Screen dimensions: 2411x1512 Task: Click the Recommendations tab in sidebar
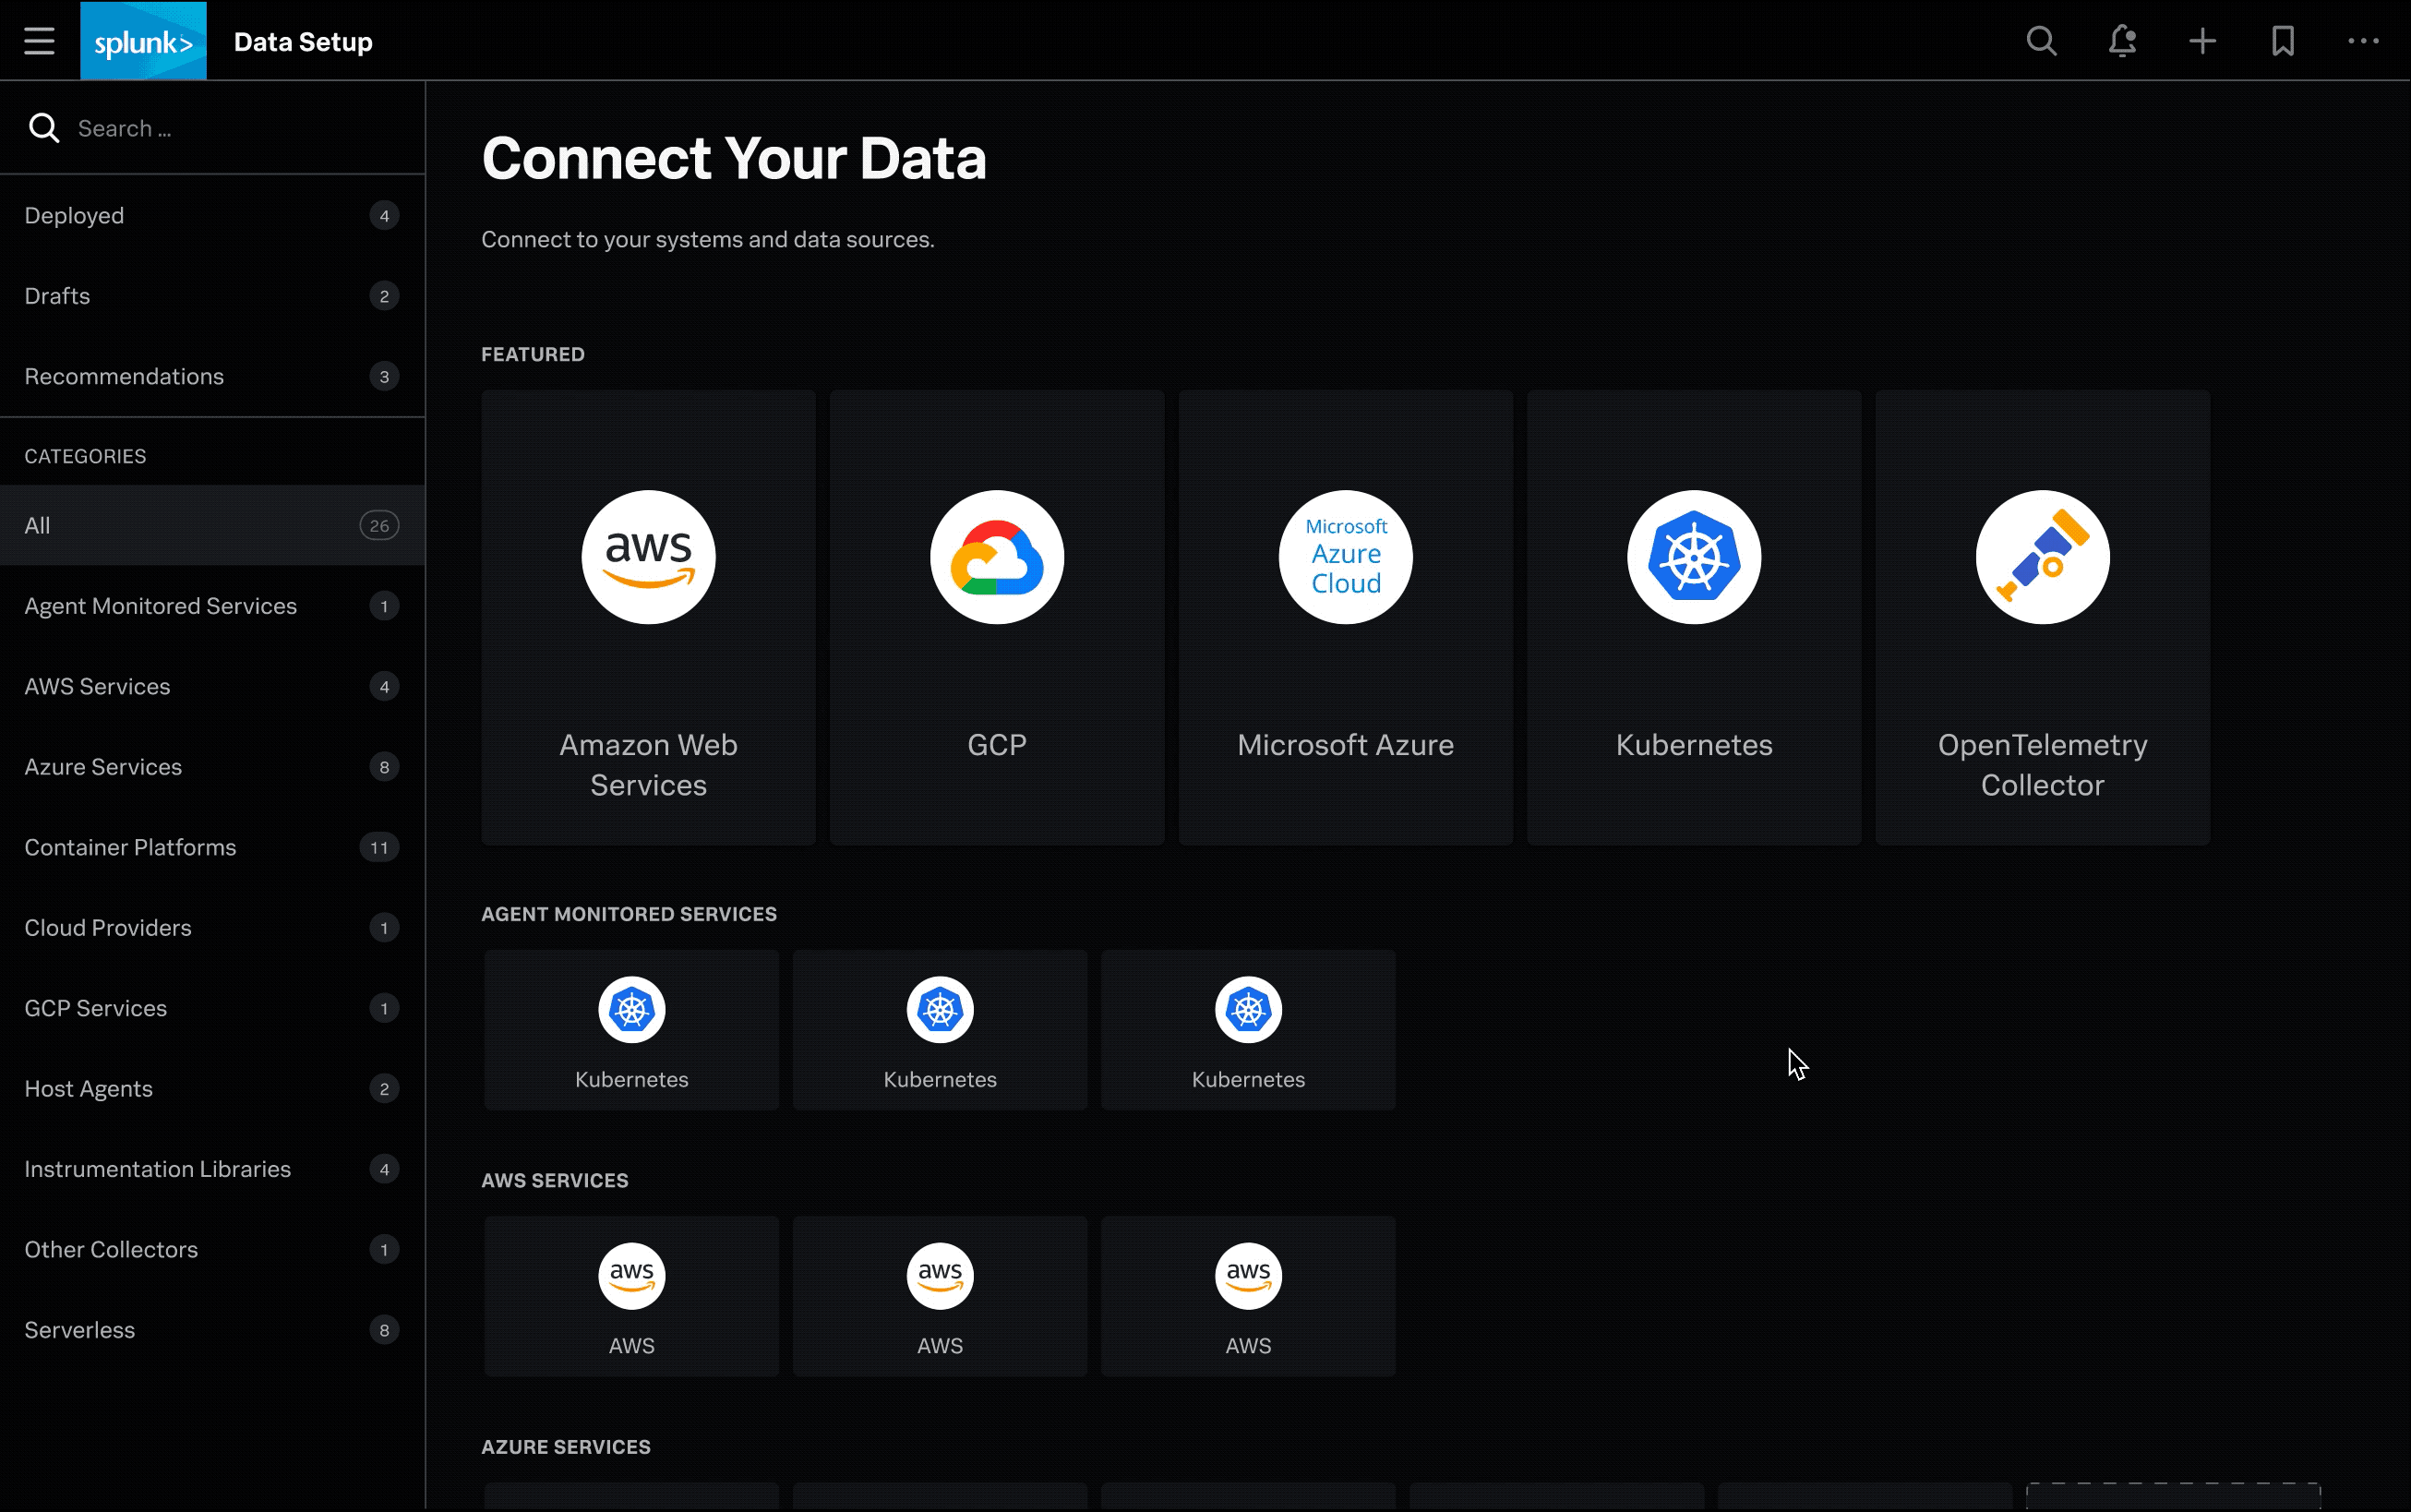coord(124,375)
